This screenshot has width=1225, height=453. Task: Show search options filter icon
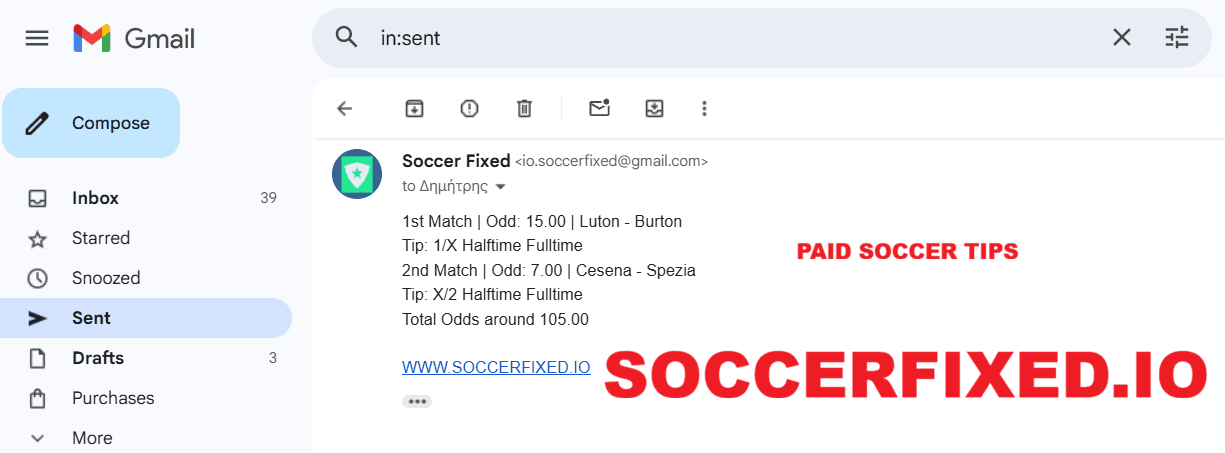click(1177, 38)
